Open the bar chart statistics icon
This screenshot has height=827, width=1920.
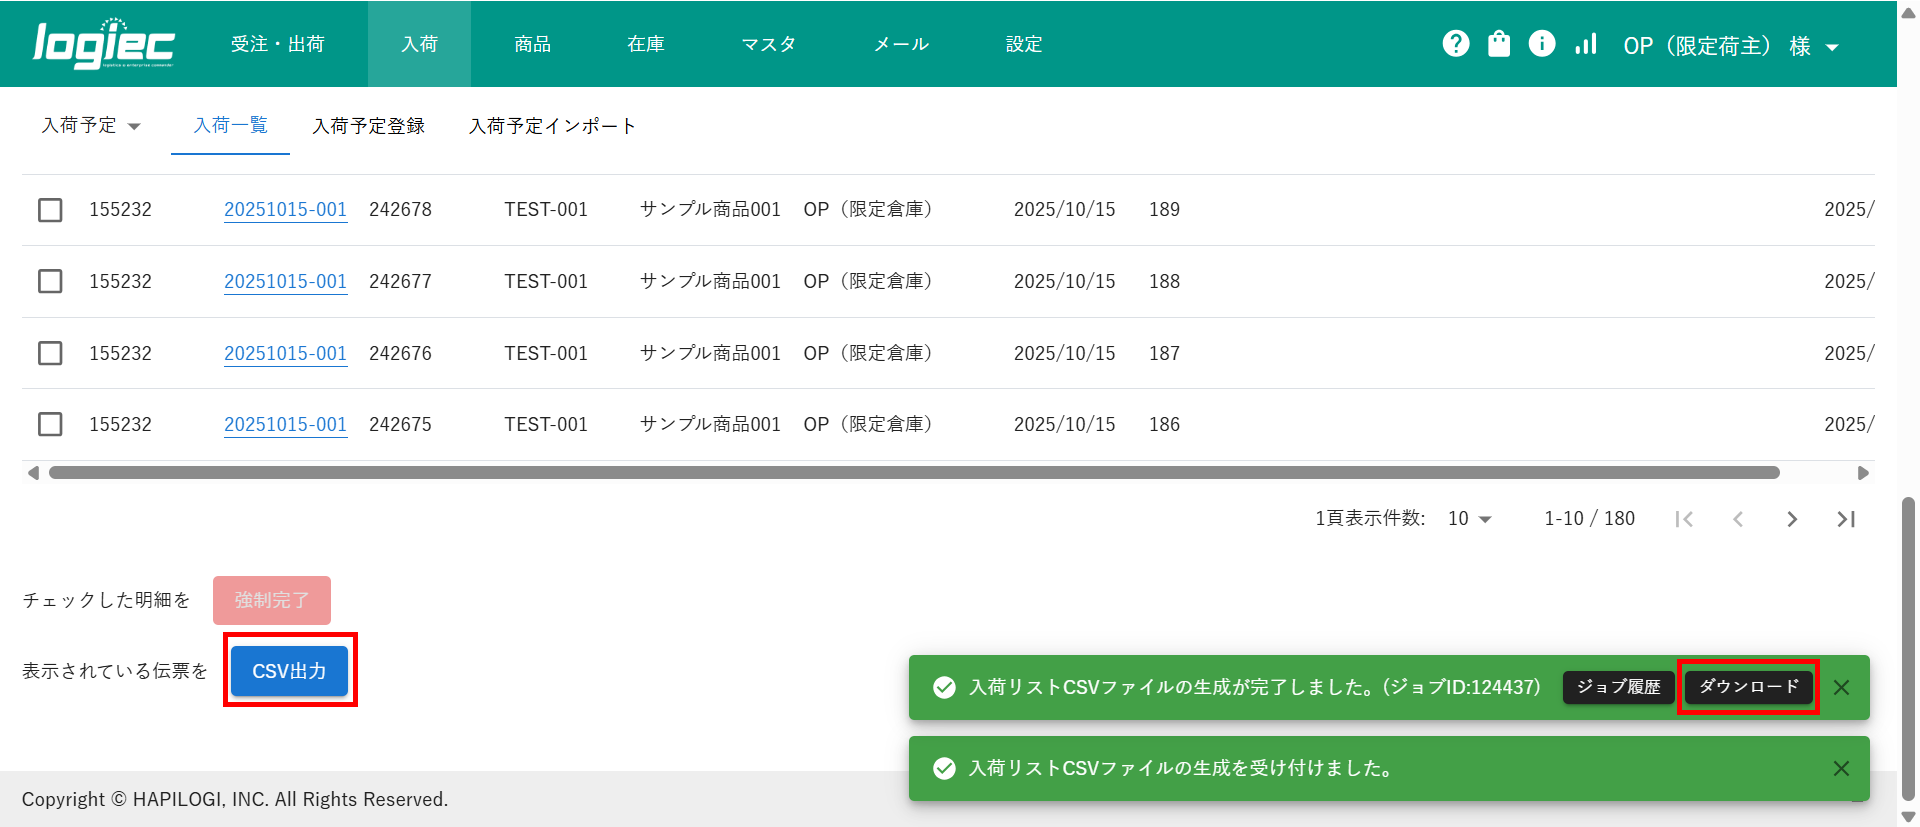(1586, 44)
